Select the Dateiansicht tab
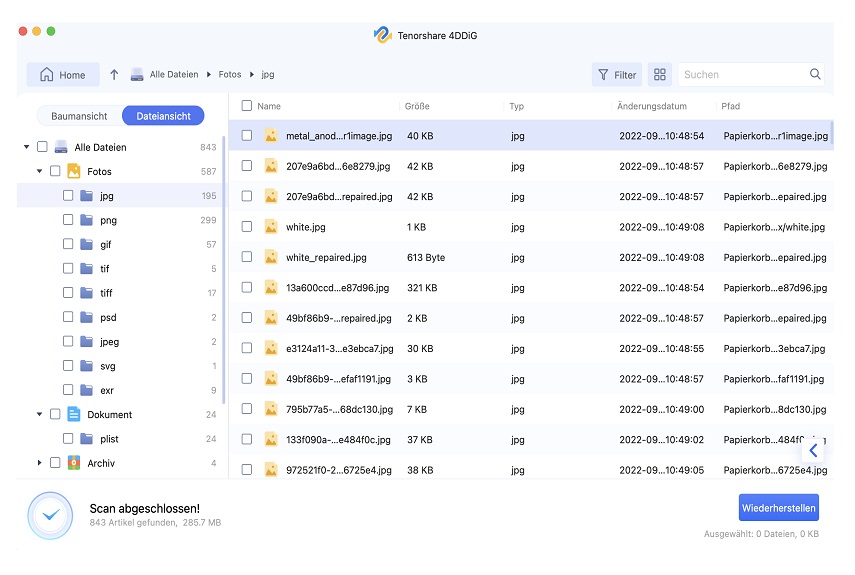This screenshot has width=855, height=575. 163,116
